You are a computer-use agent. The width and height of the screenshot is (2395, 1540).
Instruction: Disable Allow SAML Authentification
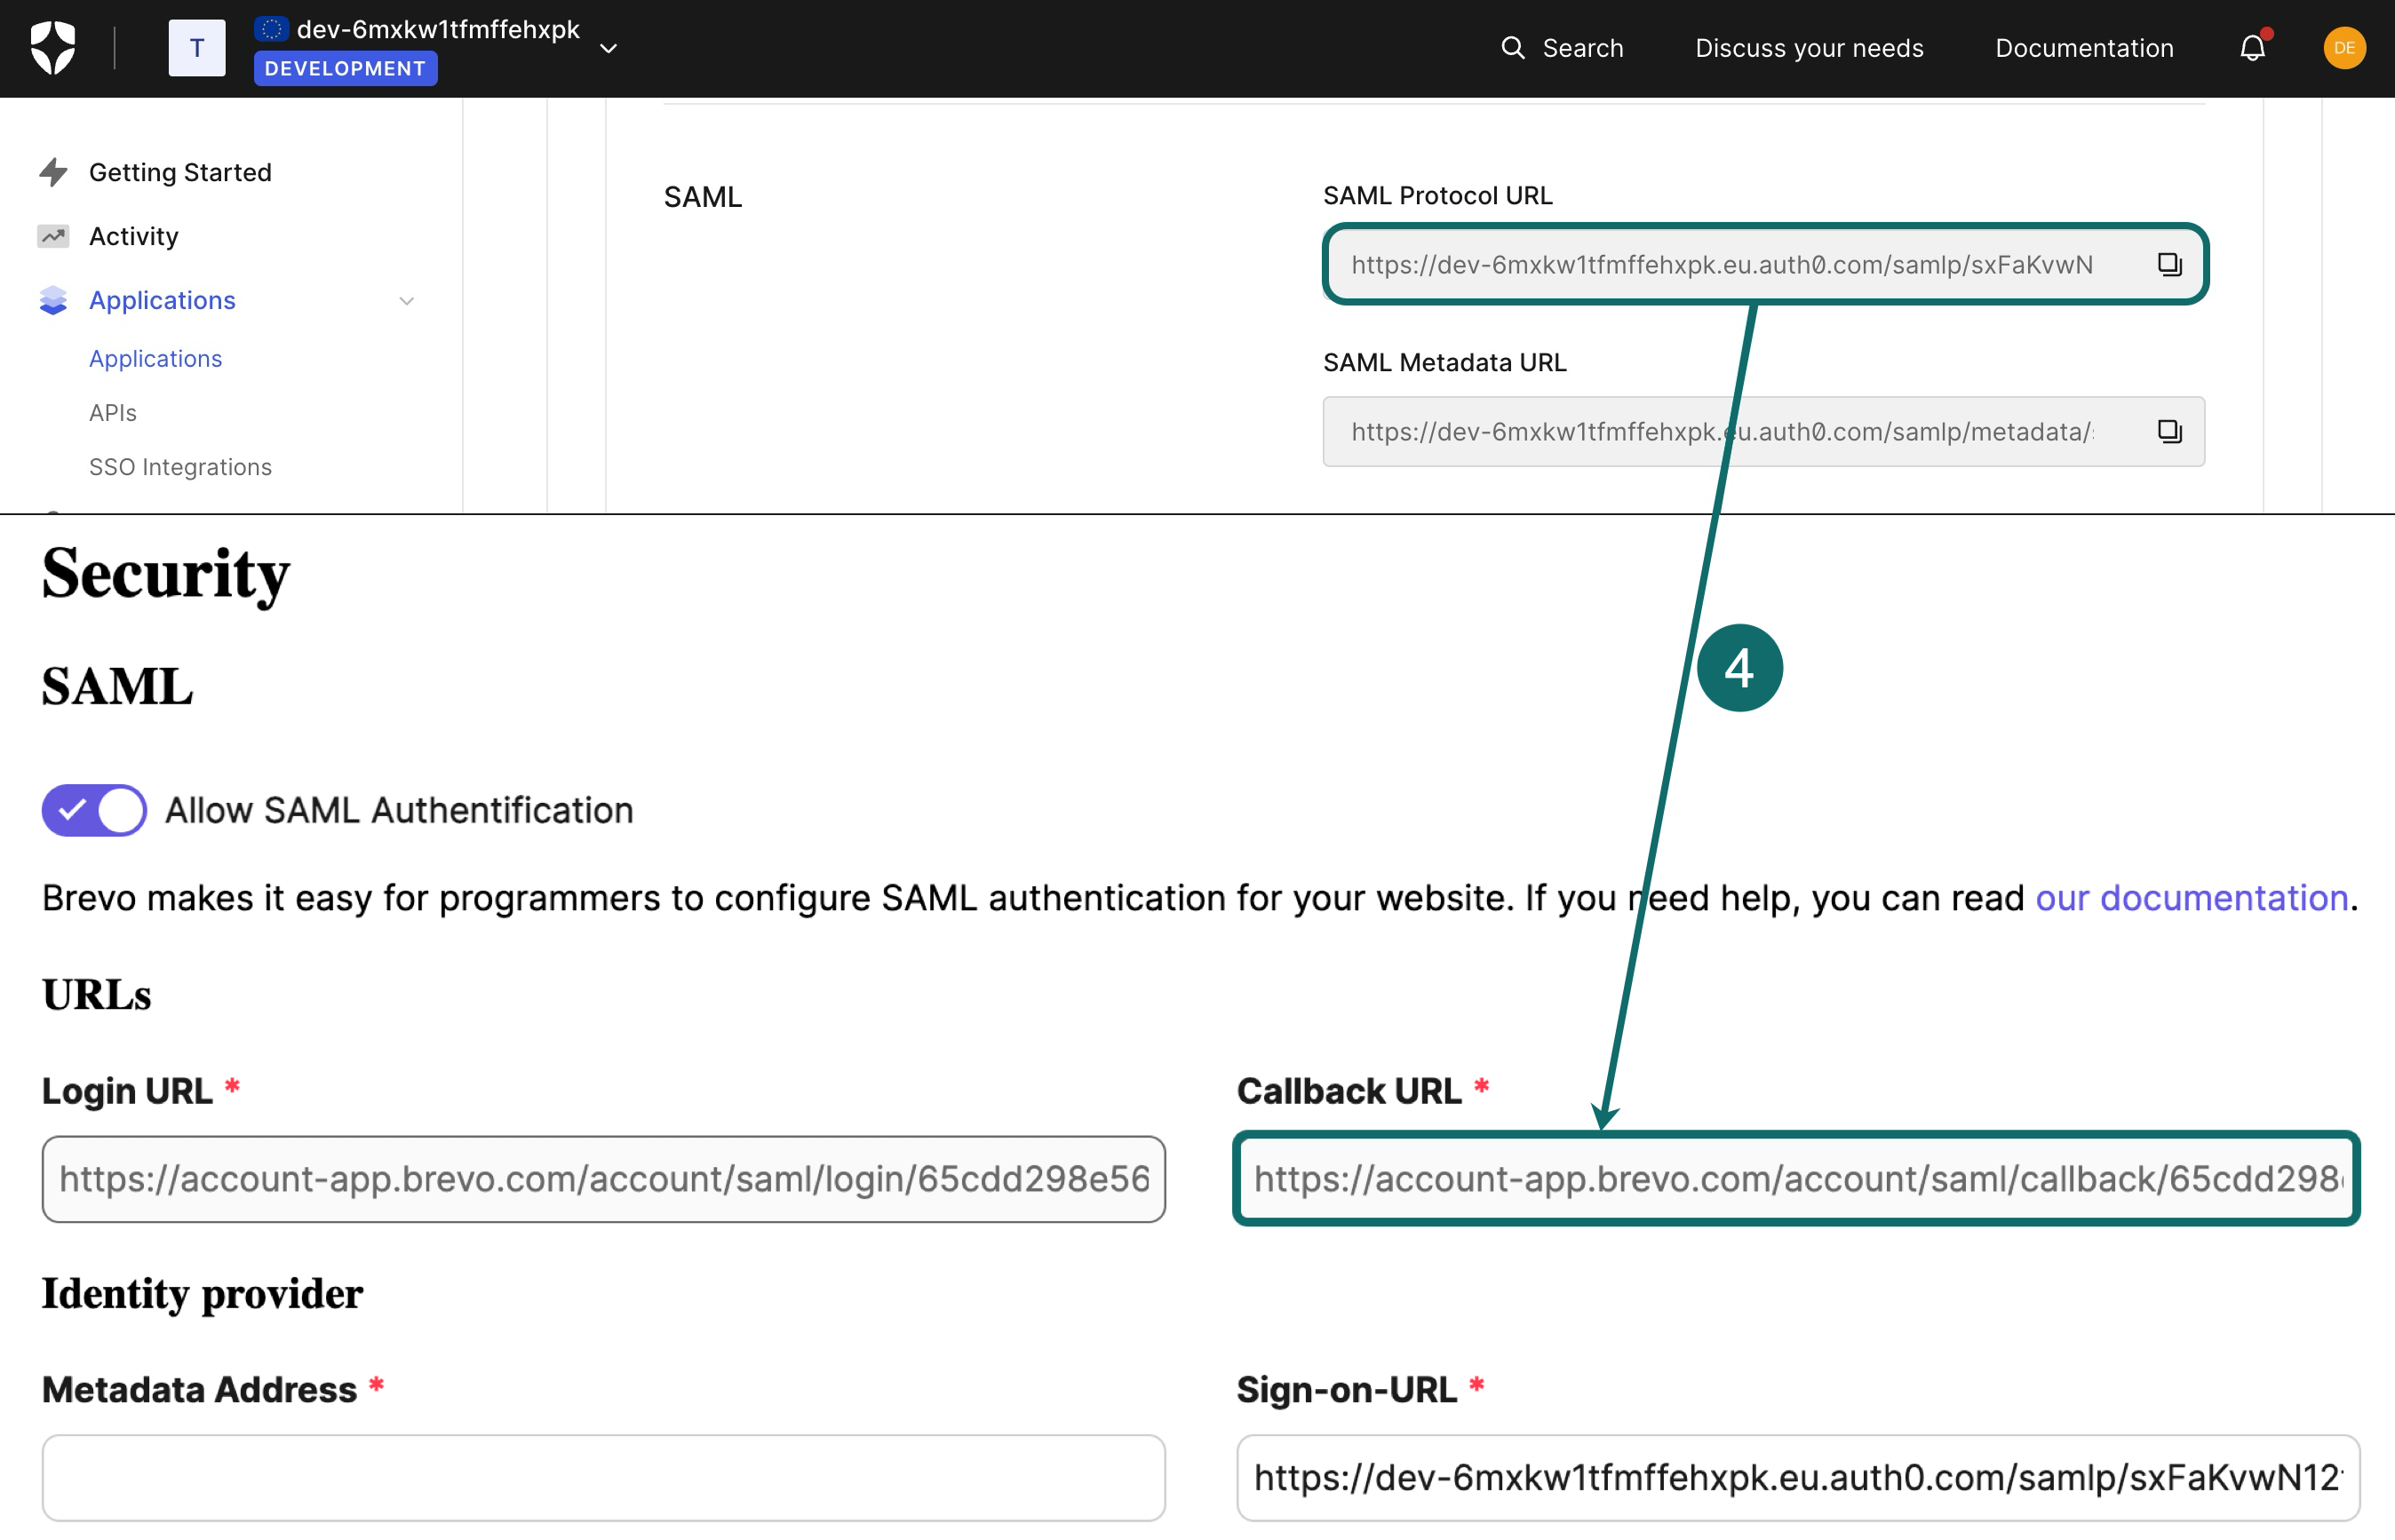pos(93,810)
